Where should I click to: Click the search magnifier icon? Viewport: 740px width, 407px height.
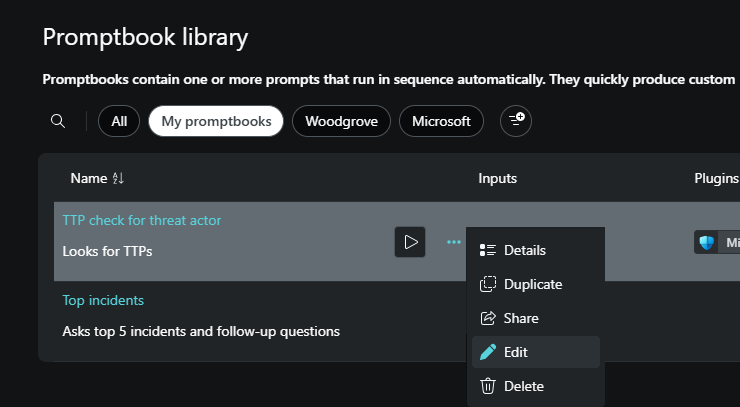58,121
